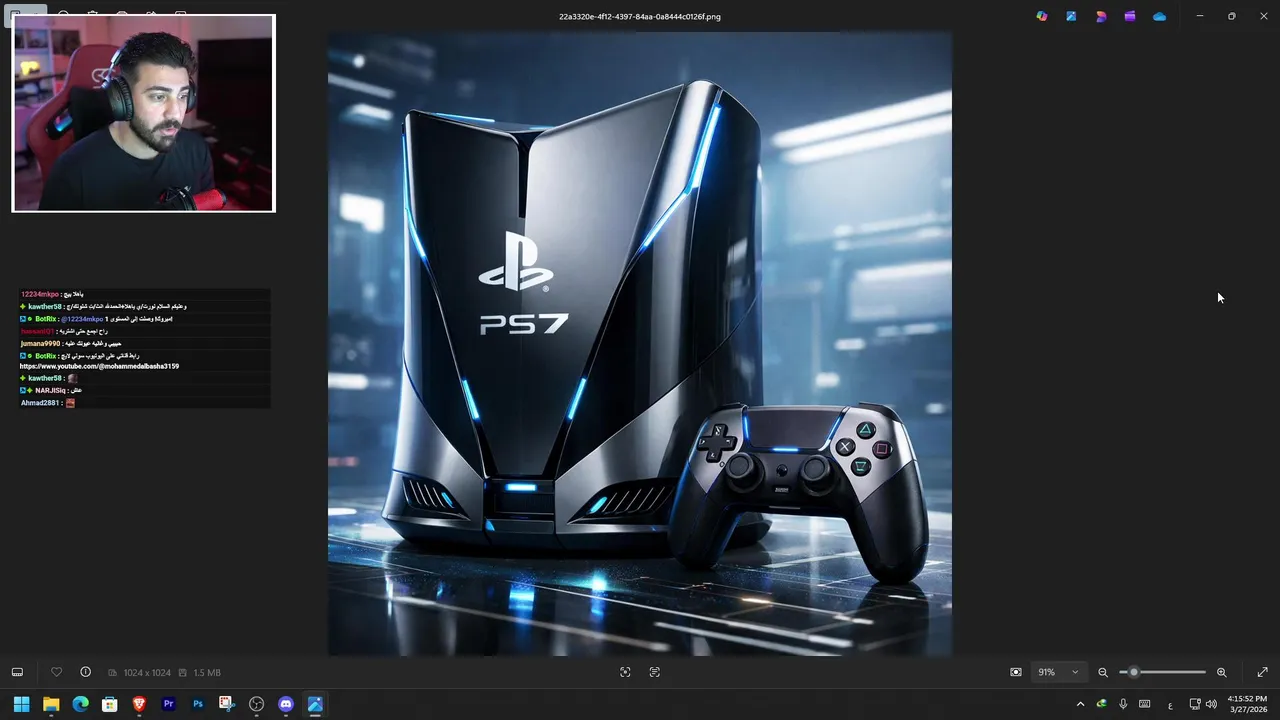
Task: Close the Photos window
Action: (1263, 16)
